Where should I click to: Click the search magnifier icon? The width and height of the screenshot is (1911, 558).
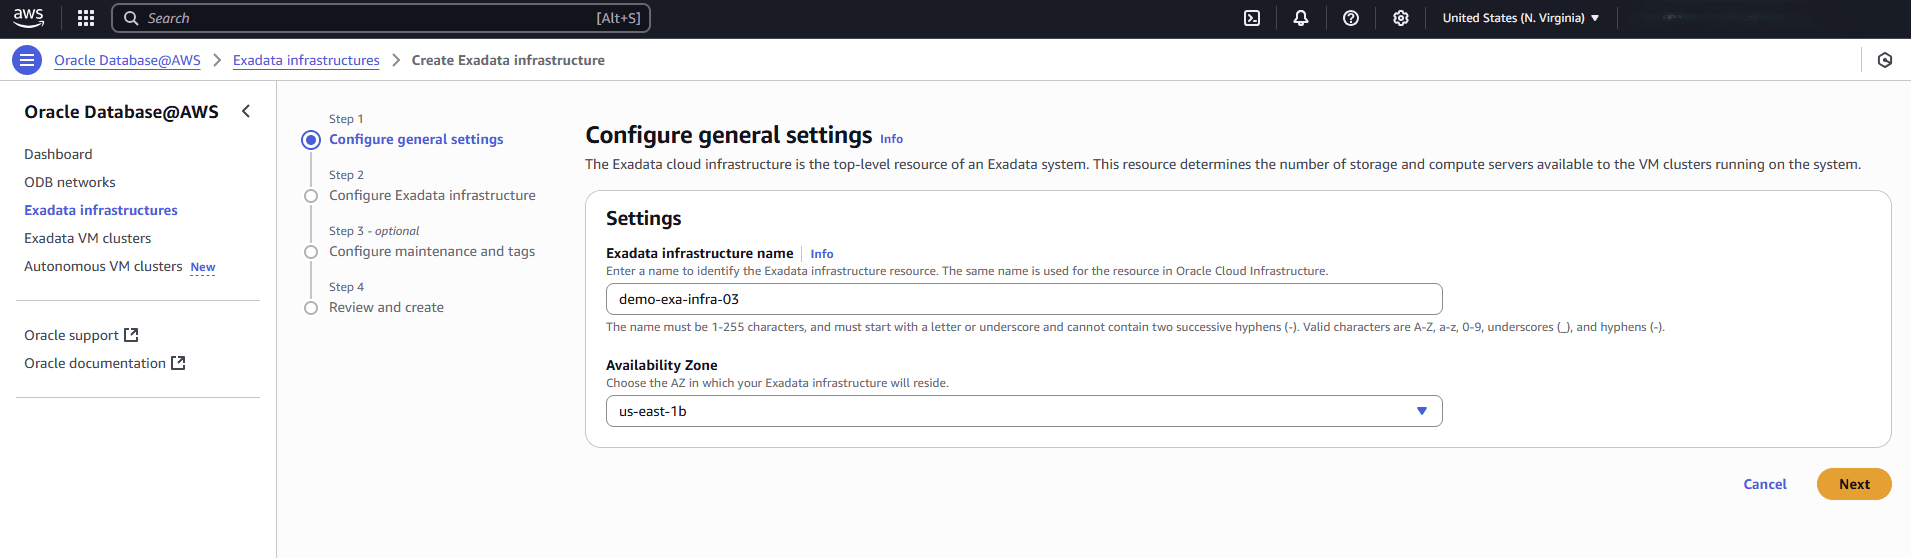[131, 18]
